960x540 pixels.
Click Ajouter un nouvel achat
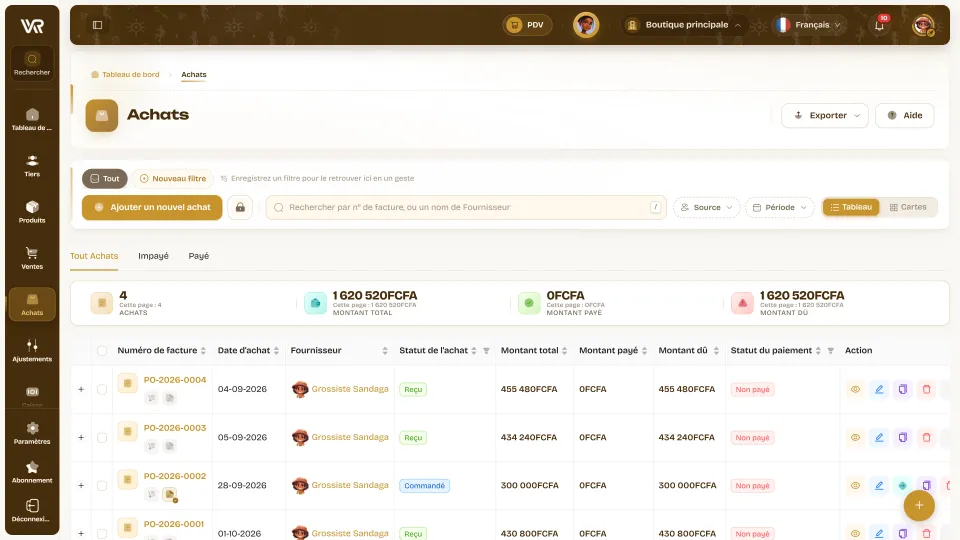pos(152,208)
